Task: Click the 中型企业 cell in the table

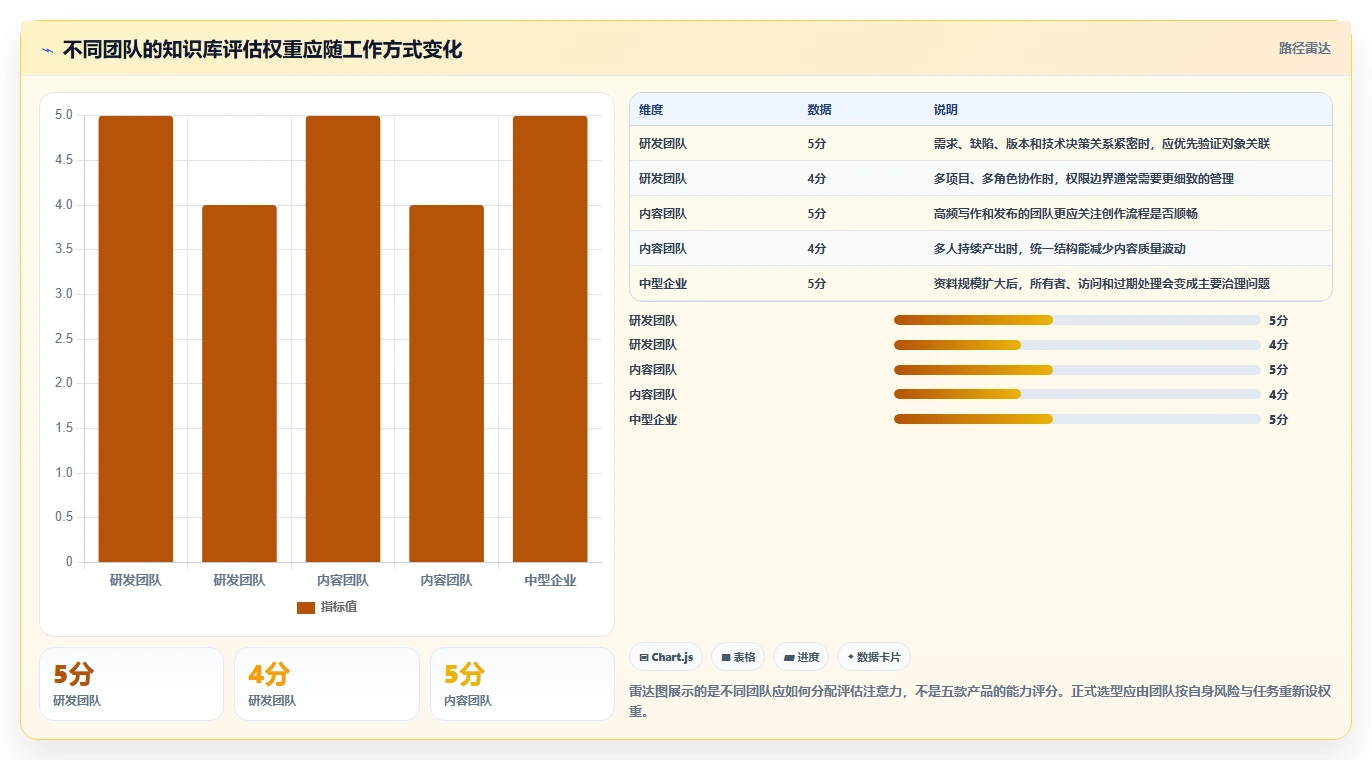Action: coord(663,284)
